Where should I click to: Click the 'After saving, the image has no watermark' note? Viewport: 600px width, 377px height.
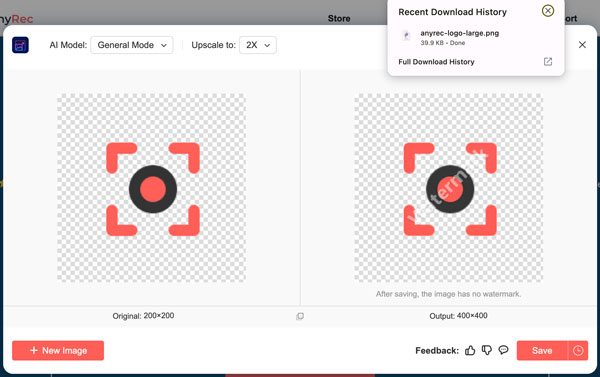[x=448, y=294]
